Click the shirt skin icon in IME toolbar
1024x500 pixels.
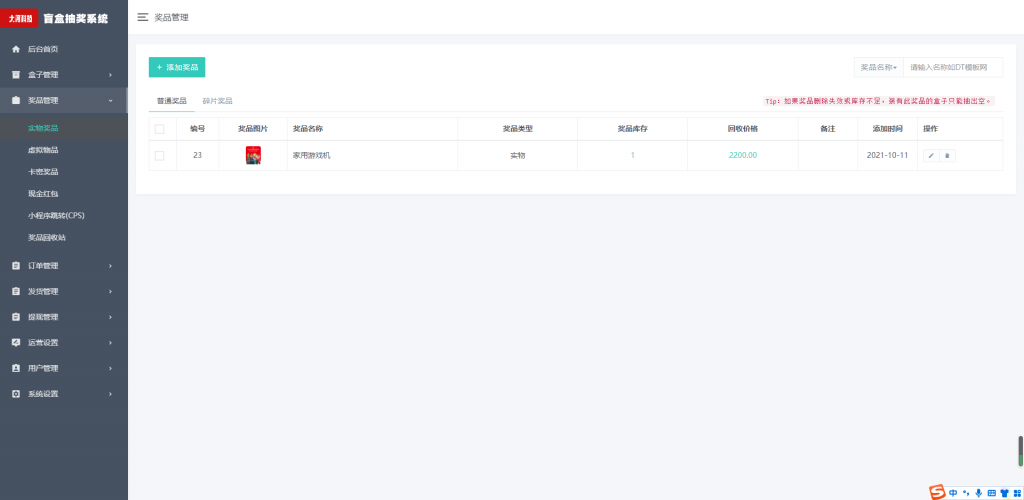(x=1004, y=493)
